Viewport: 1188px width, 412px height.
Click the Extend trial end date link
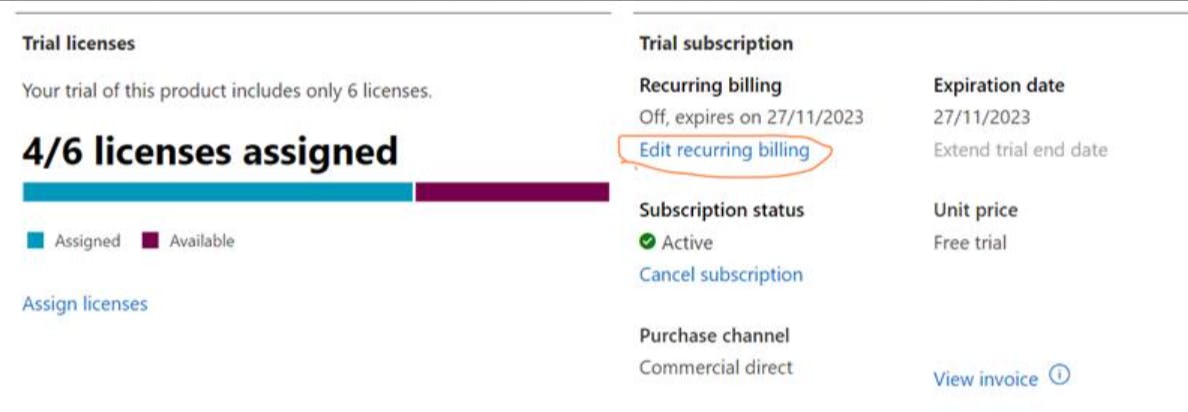(1020, 150)
